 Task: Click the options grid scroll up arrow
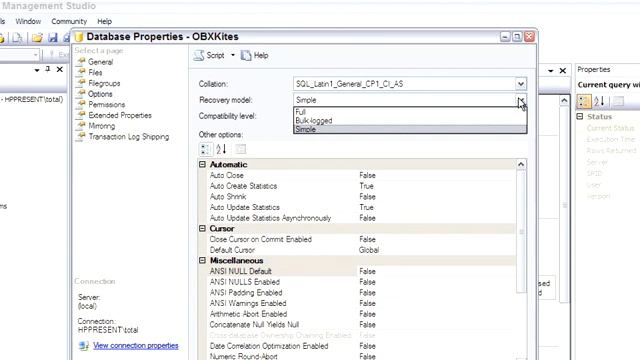click(x=521, y=164)
